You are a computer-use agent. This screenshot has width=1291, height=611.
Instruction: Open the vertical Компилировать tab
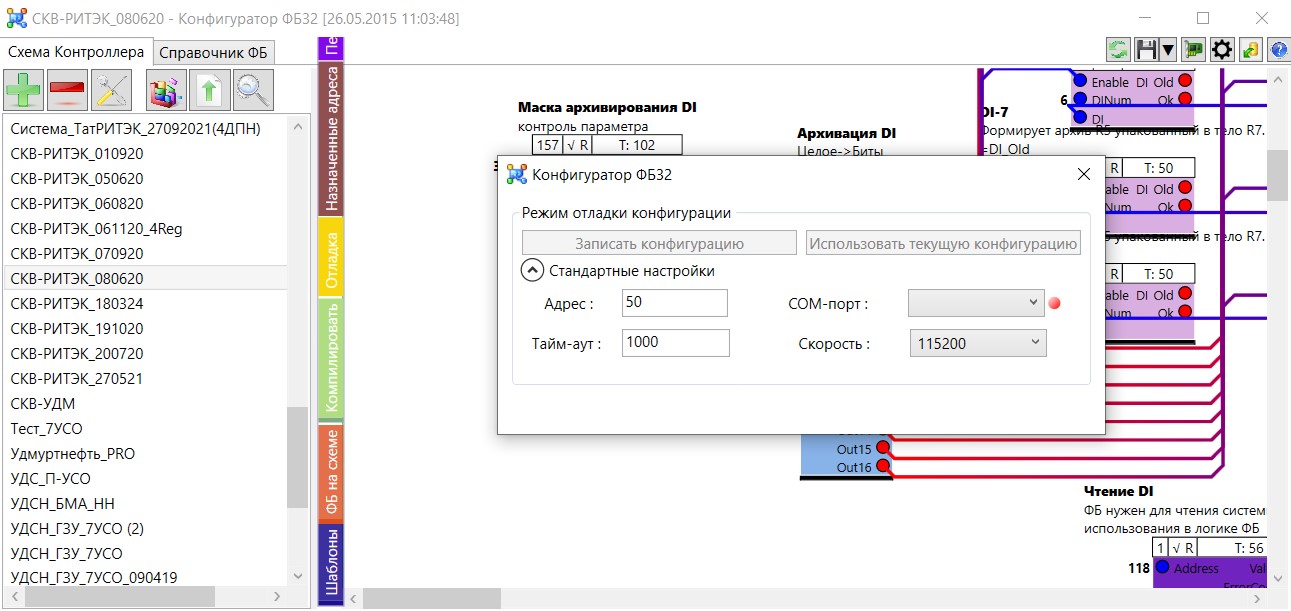coord(331,357)
